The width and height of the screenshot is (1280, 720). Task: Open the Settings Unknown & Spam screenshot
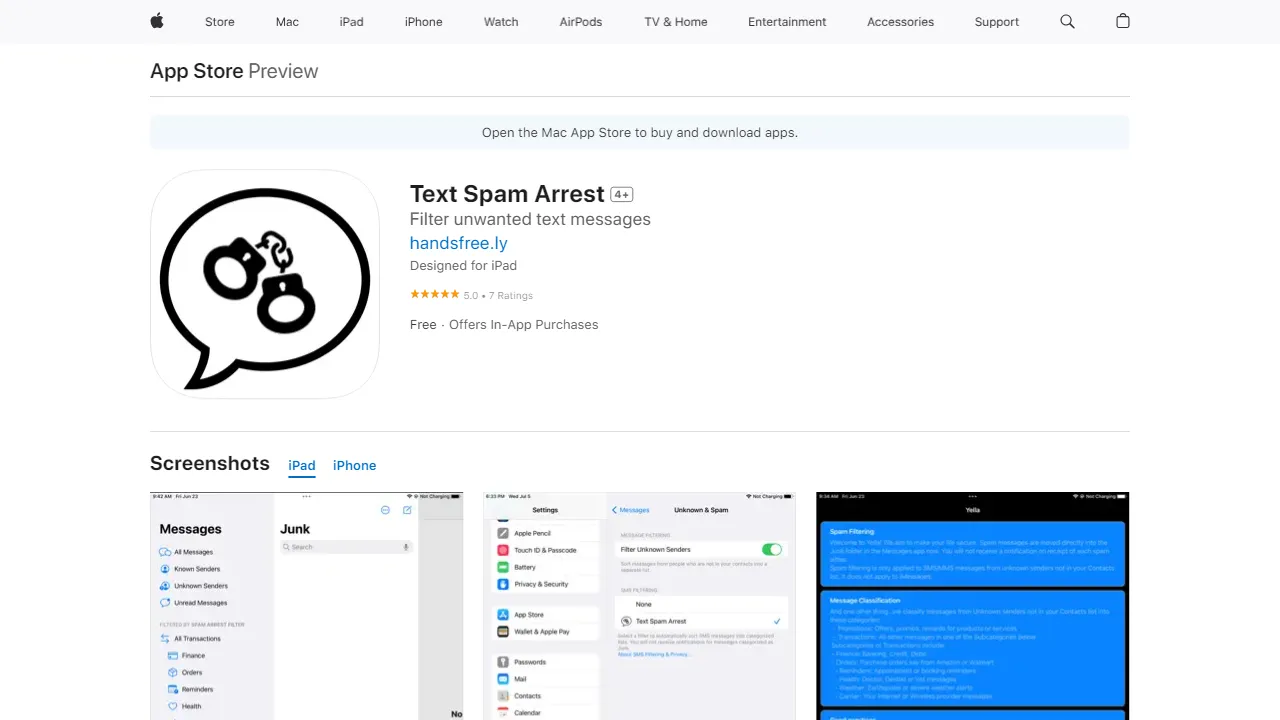pos(640,606)
